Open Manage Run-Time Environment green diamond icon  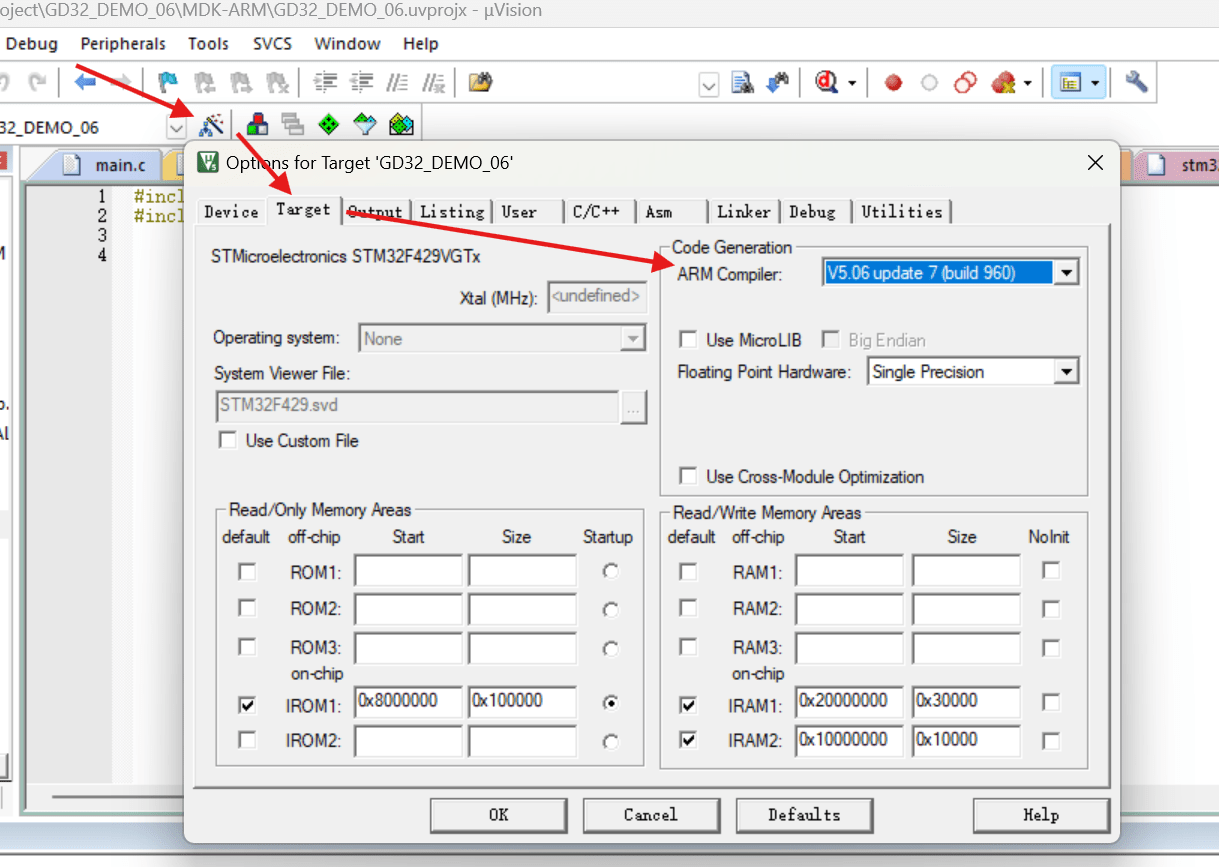pos(329,124)
